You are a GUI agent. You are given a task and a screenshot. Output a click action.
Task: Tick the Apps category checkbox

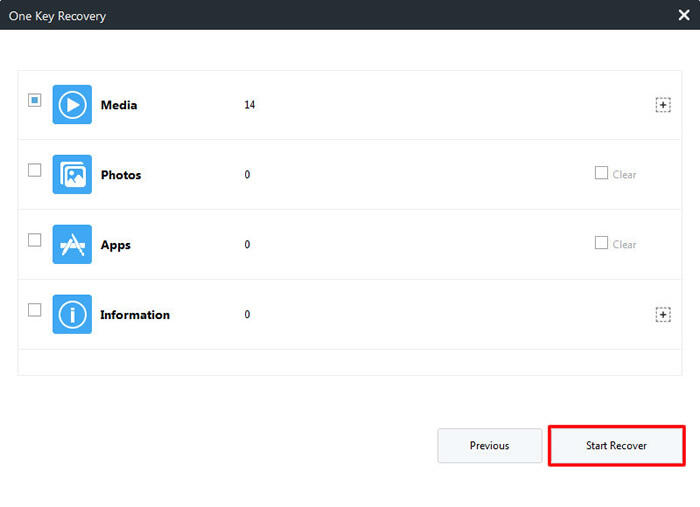(x=35, y=240)
